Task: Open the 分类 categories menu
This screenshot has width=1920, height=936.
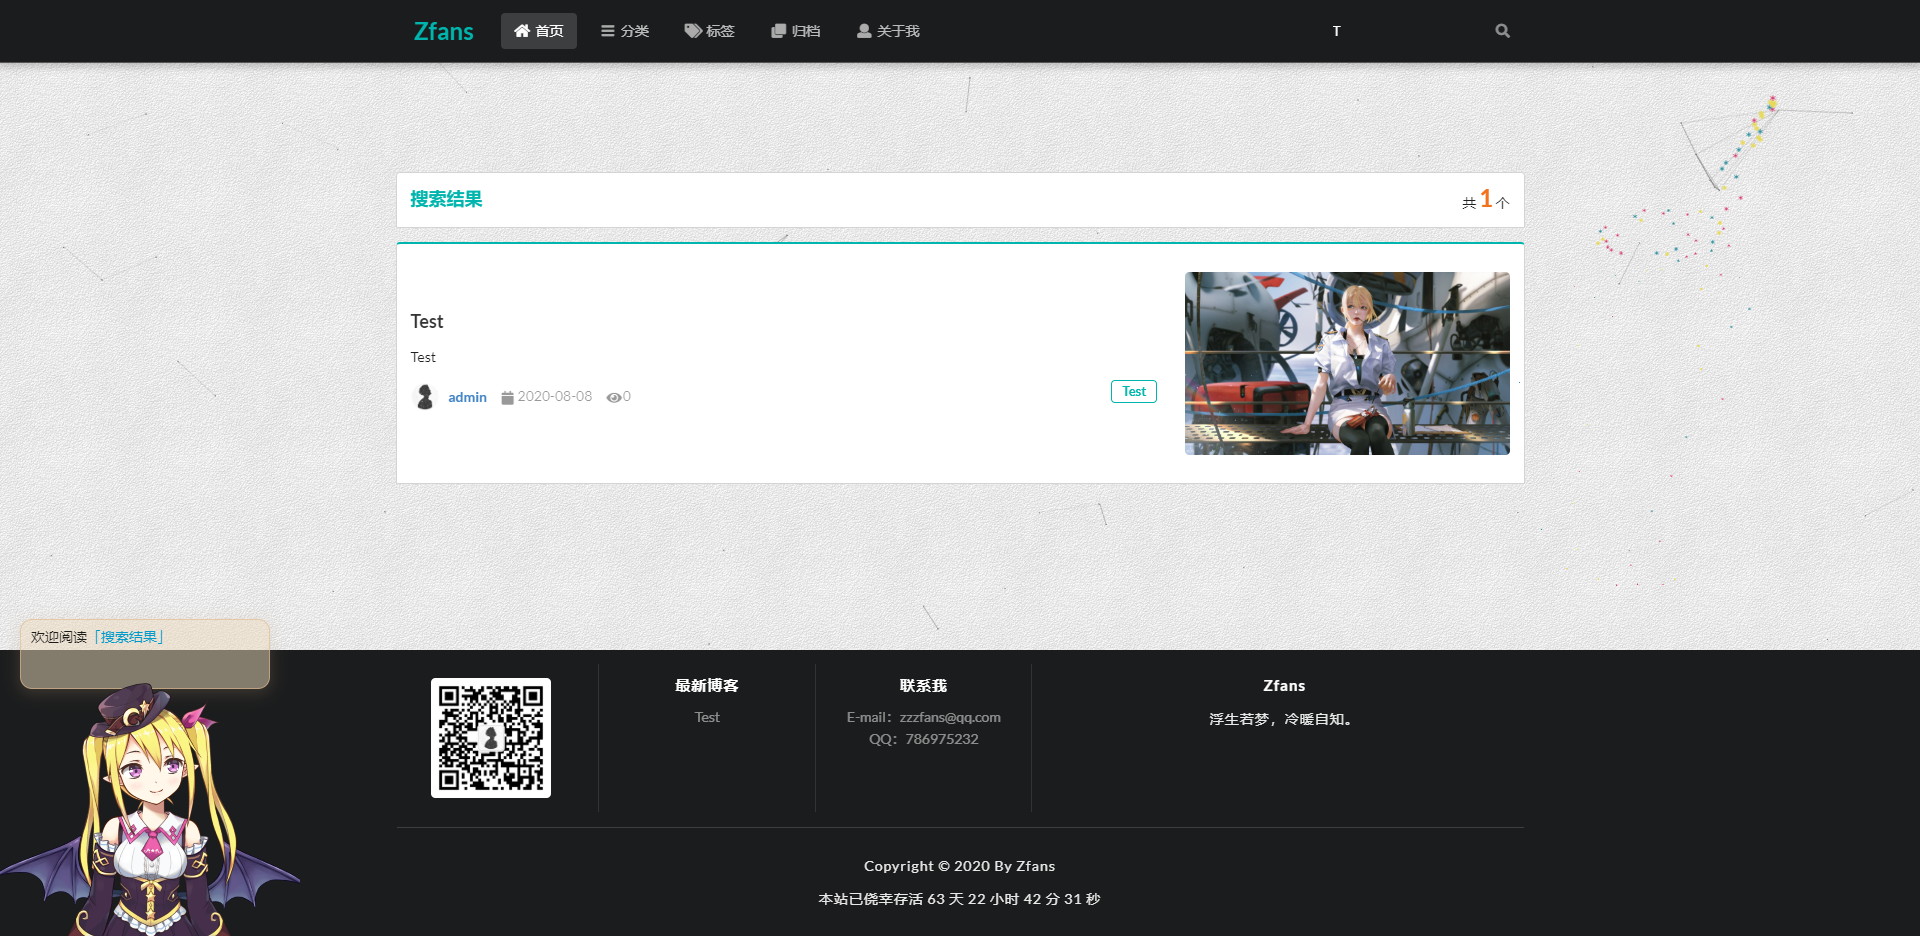Action: tap(625, 31)
